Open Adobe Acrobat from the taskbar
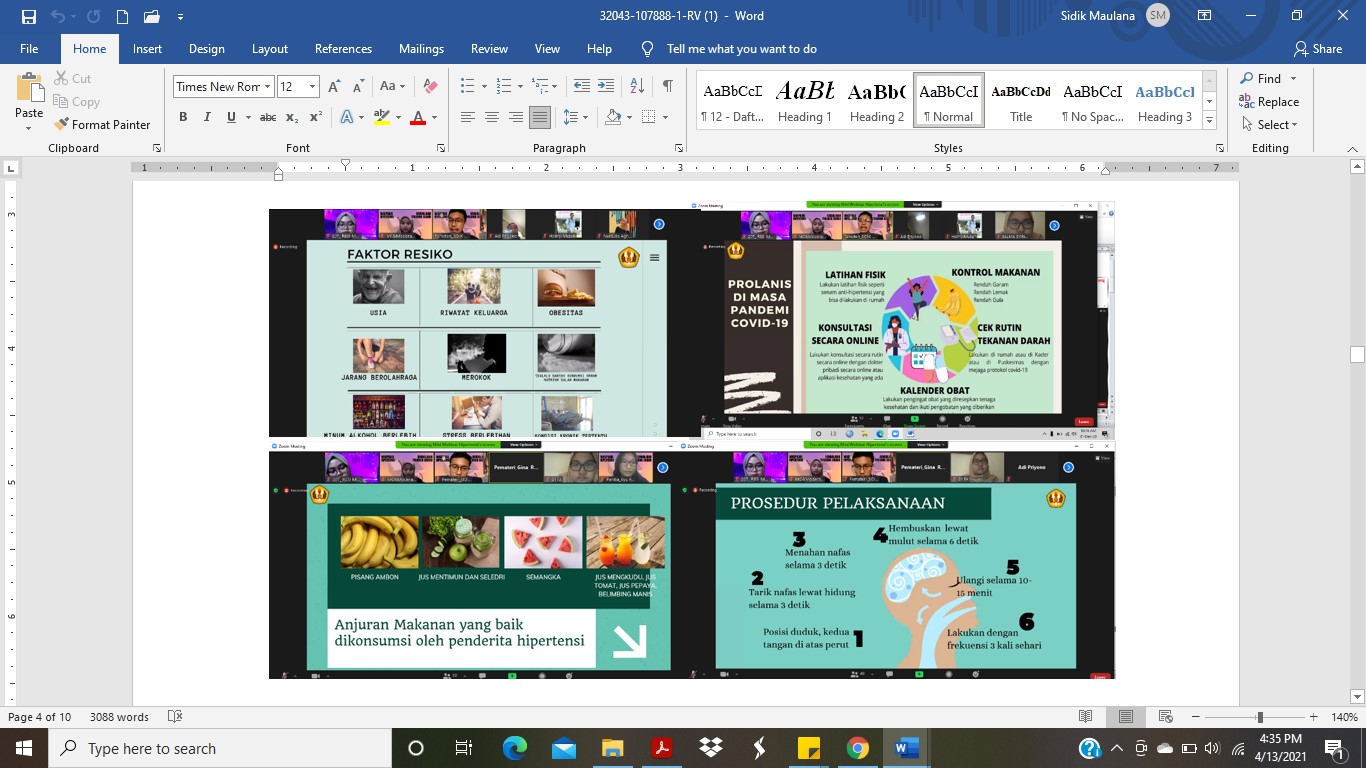 [x=662, y=748]
